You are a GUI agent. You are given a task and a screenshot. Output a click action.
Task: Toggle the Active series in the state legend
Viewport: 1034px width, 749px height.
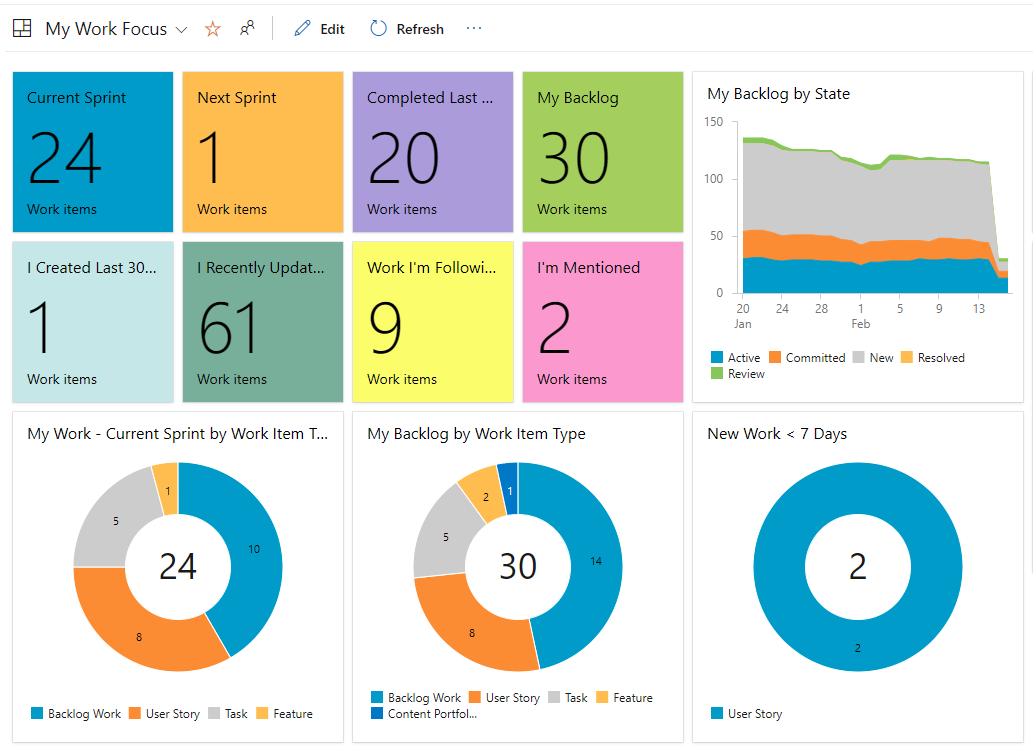736,357
